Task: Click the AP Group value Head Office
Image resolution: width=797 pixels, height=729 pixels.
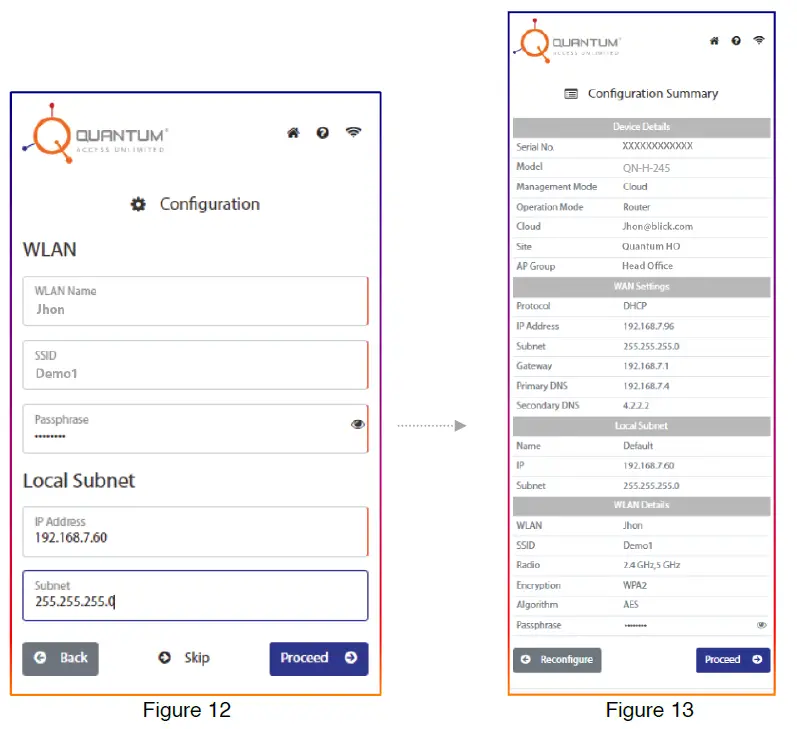Action: tap(647, 266)
